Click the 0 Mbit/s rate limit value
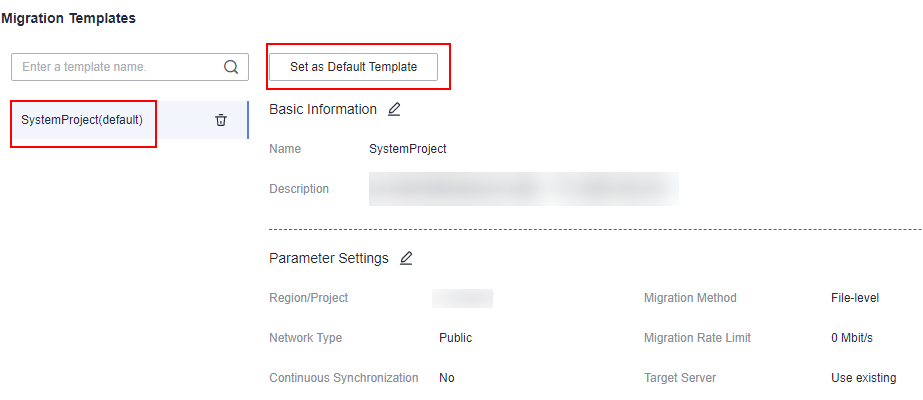 [x=851, y=338]
